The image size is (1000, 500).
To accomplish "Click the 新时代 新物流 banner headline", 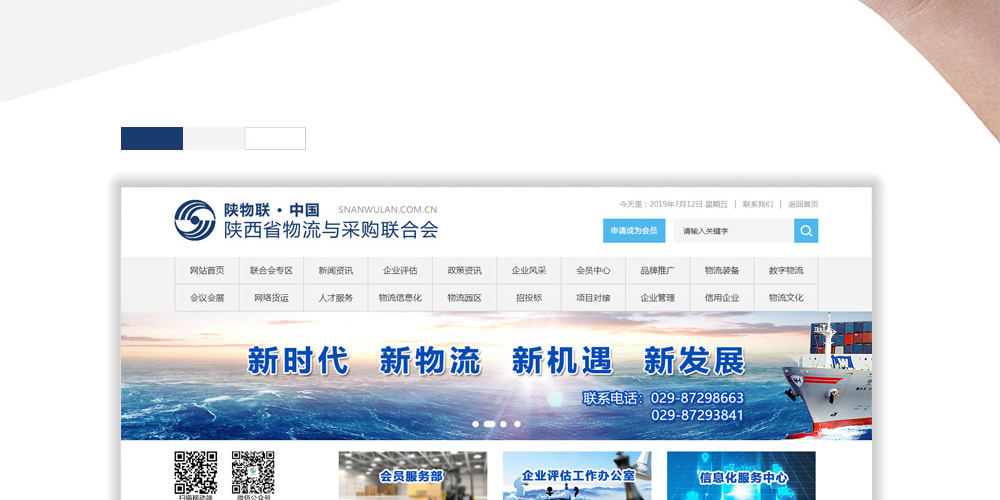I will (x=365, y=361).
